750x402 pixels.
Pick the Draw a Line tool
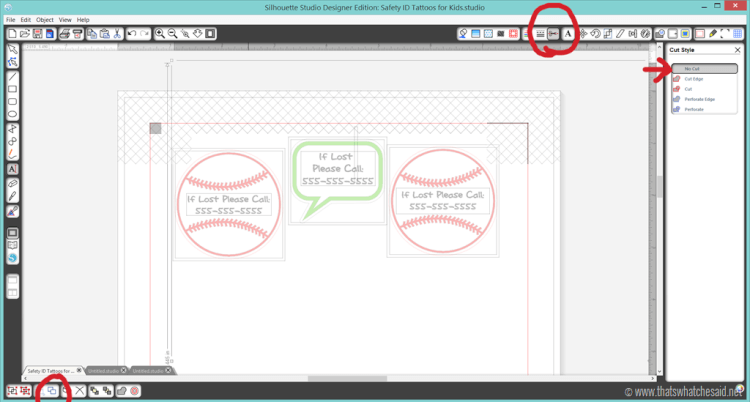[13, 77]
